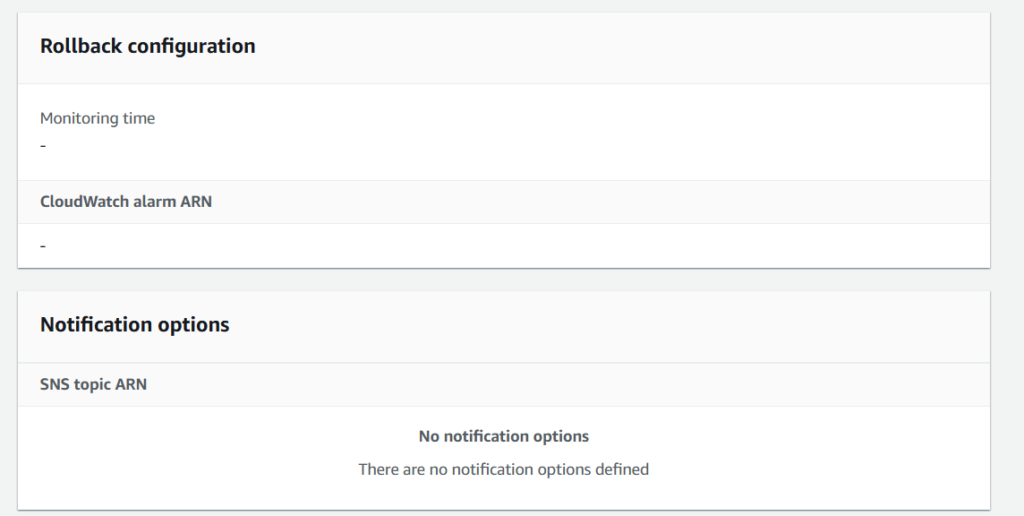Click the word 'ARN' in the CloudWatch alarm header
Screen dimensions: 1024x516
(x=196, y=201)
